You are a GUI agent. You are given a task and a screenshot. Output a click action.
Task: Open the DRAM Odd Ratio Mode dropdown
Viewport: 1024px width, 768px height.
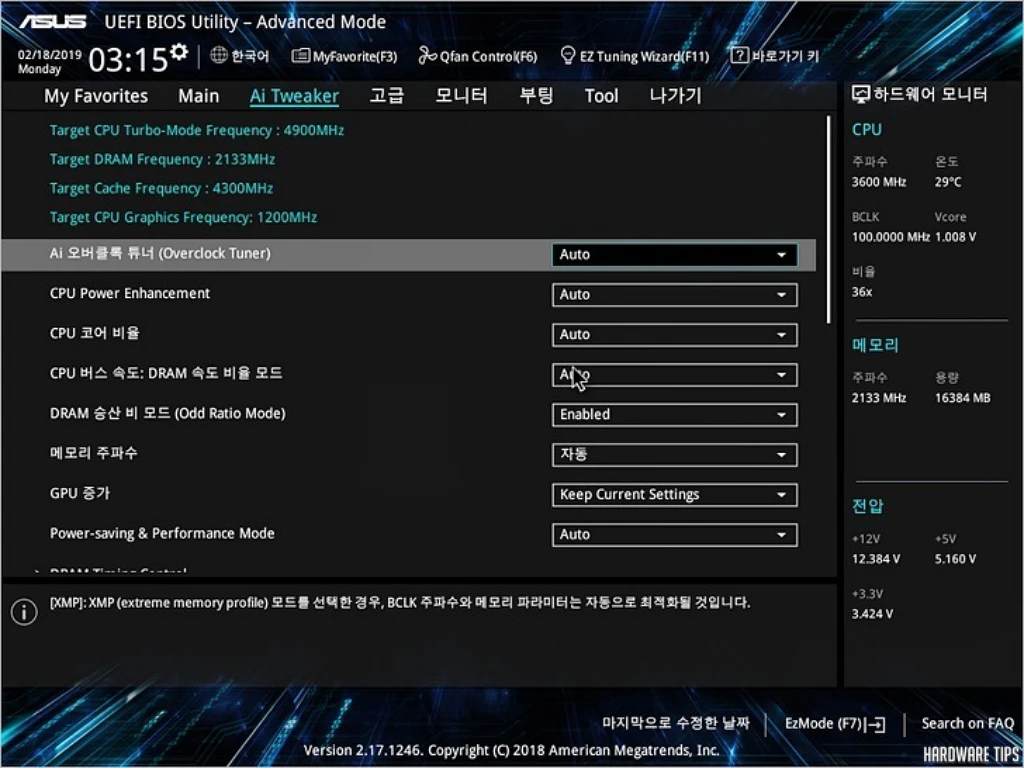pos(674,415)
